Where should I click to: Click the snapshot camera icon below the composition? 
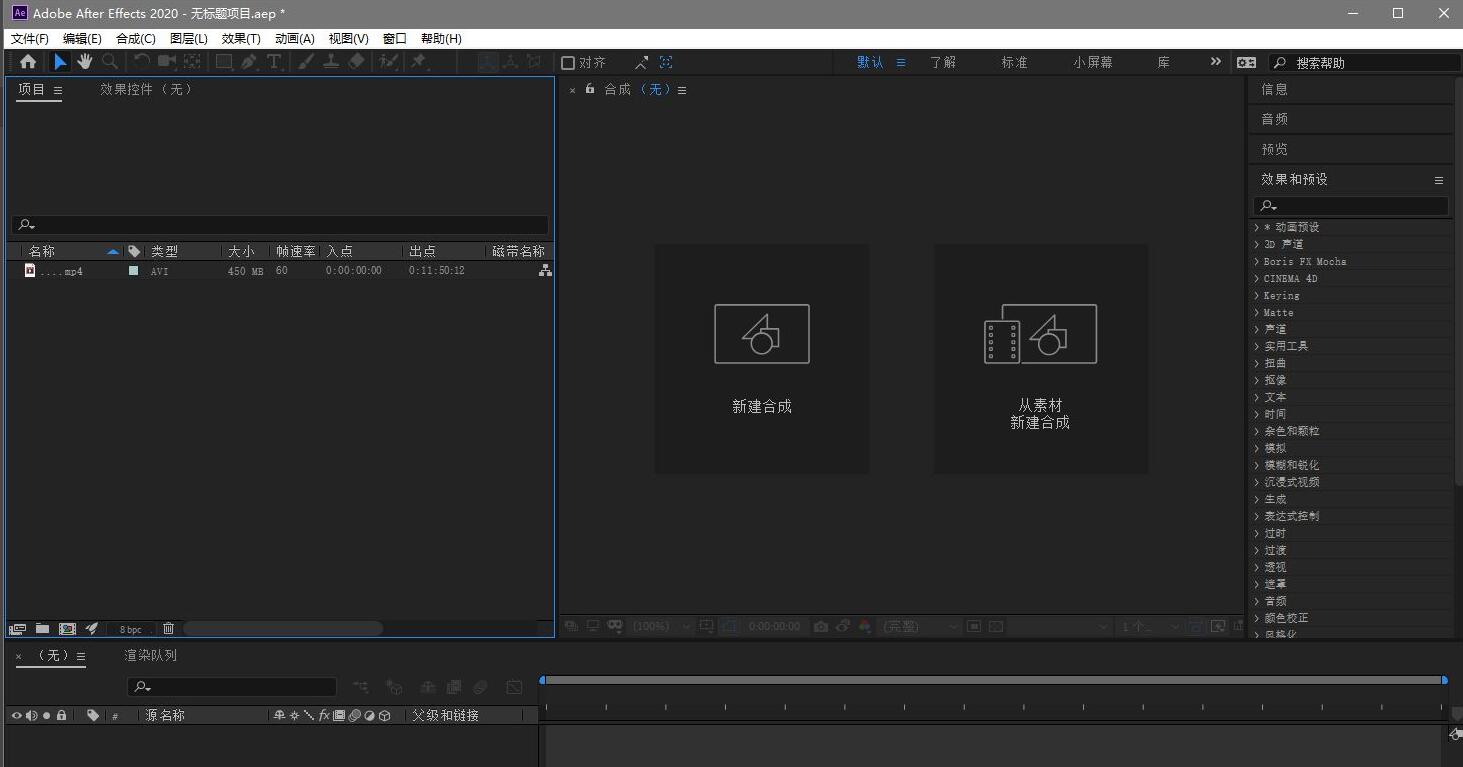pyautogui.click(x=821, y=626)
